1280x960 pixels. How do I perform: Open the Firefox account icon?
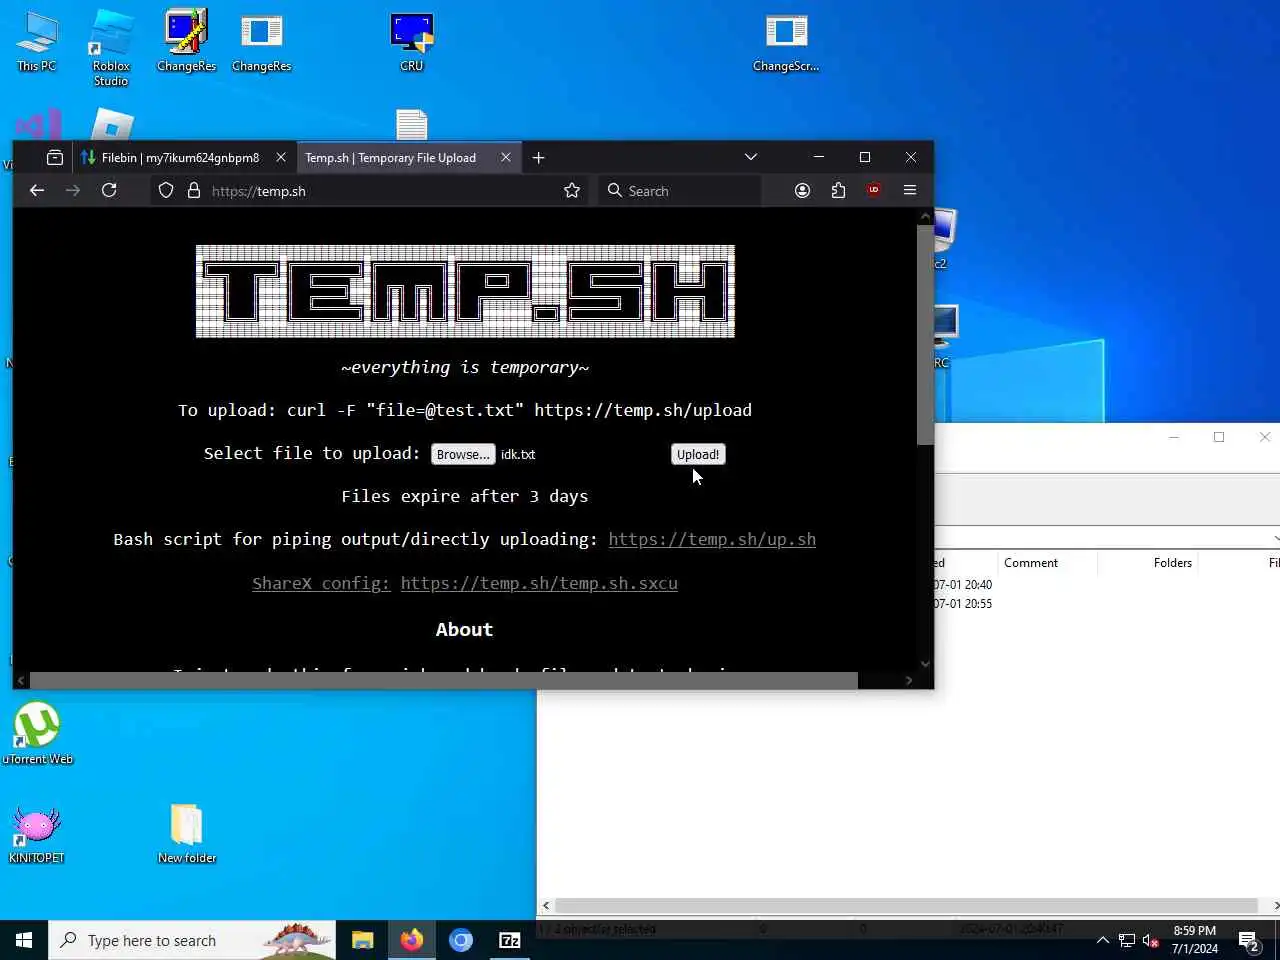pos(802,190)
